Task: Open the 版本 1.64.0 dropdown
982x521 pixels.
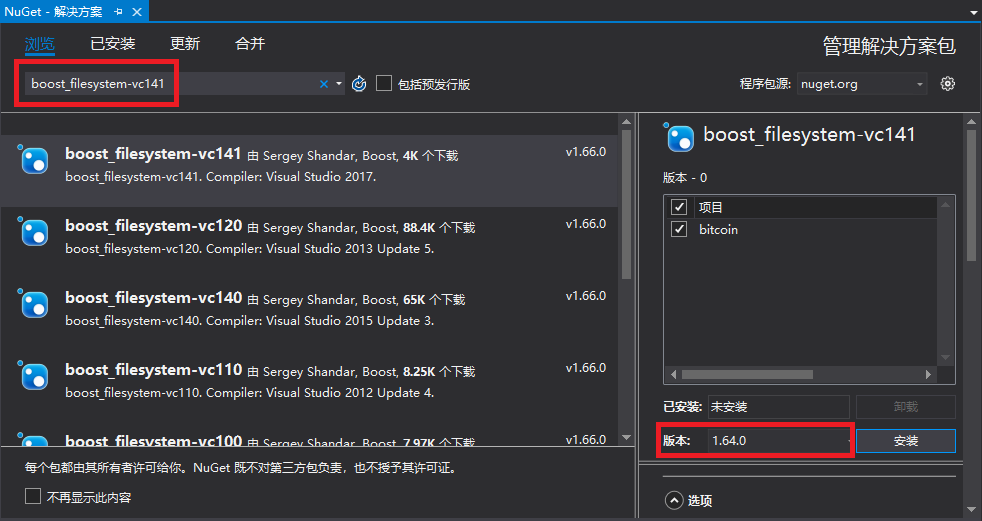Action: [x=780, y=441]
